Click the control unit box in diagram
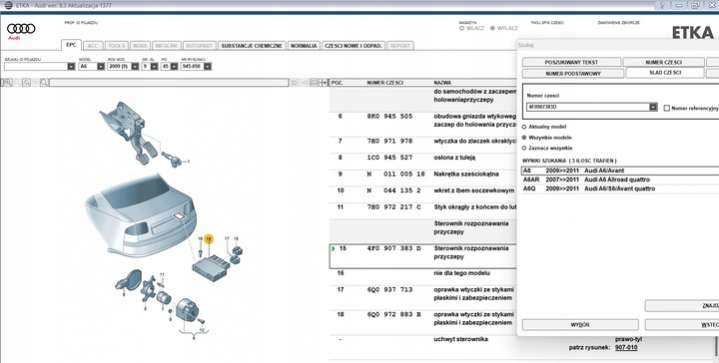The image size is (719, 363). click(x=211, y=268)
